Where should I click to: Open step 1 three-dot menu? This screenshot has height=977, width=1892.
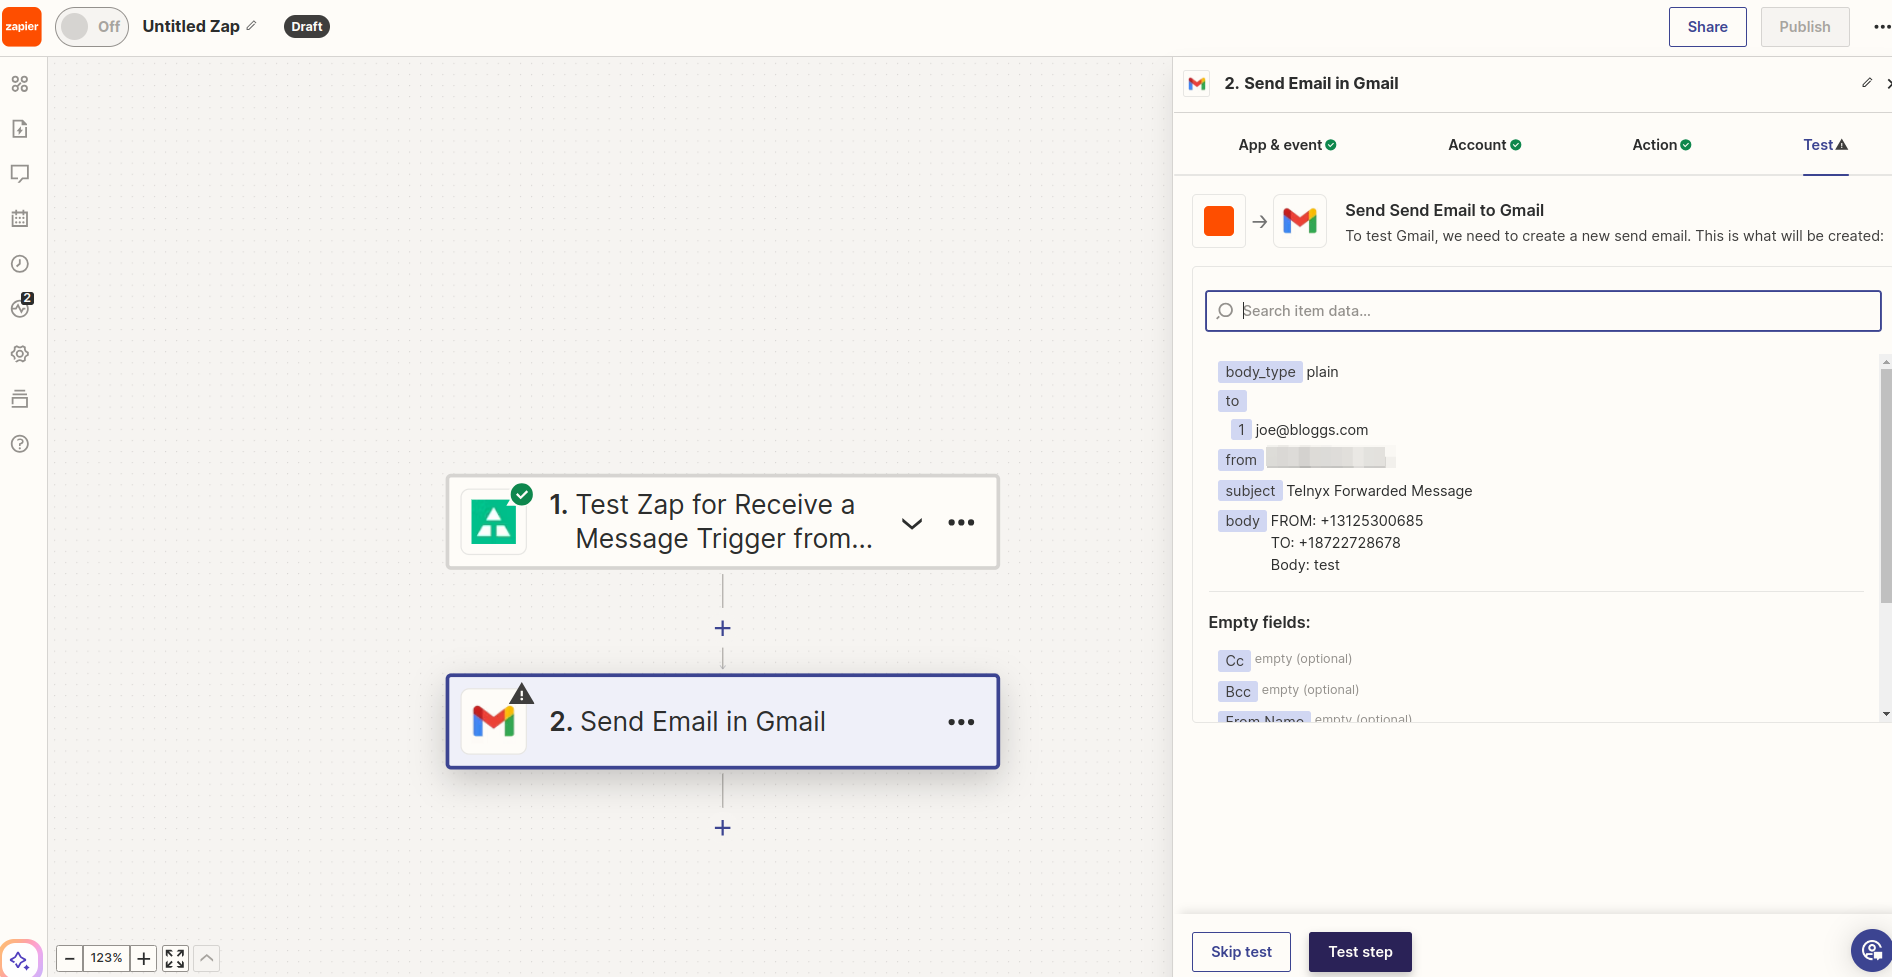(x=961, y=523)
